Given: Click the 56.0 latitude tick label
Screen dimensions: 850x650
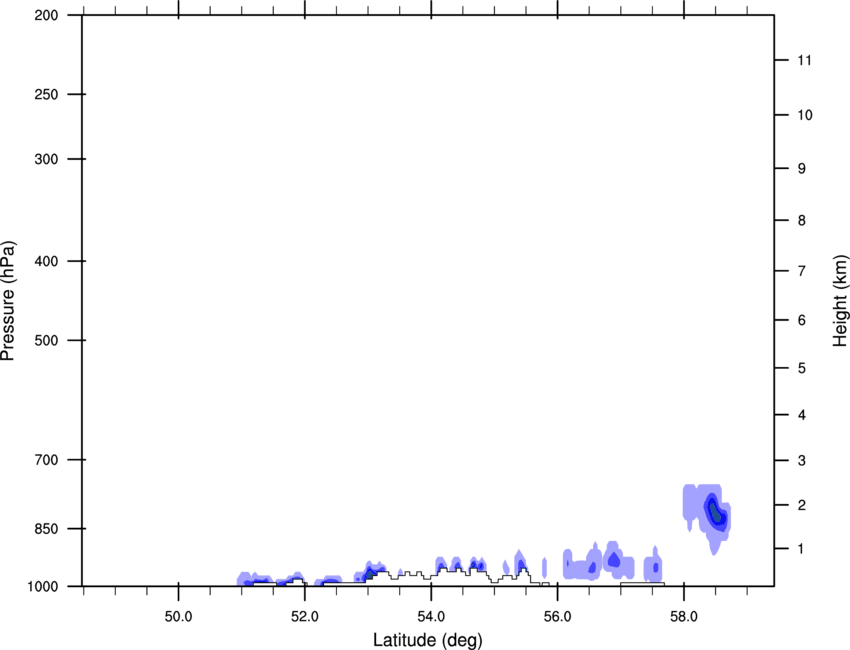Looking at the screenshot, I should (558, 617).
